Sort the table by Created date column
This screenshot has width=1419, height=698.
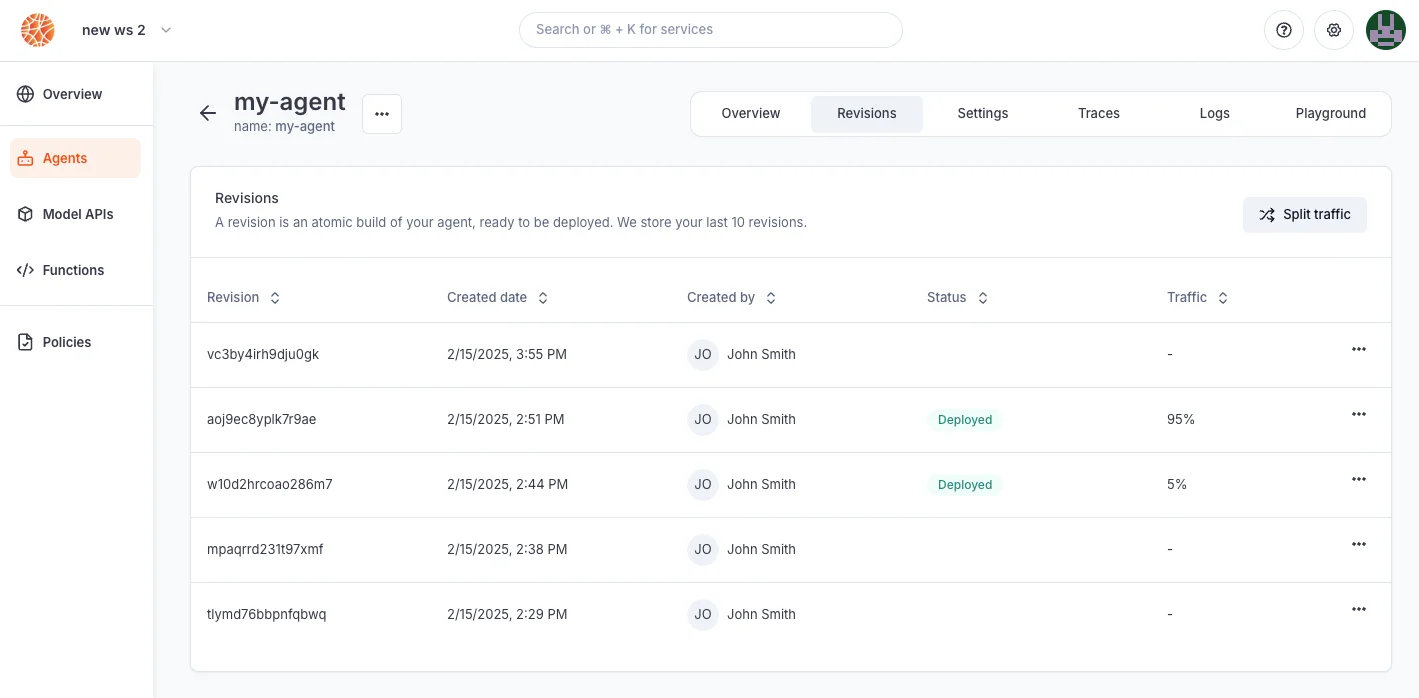498,297
